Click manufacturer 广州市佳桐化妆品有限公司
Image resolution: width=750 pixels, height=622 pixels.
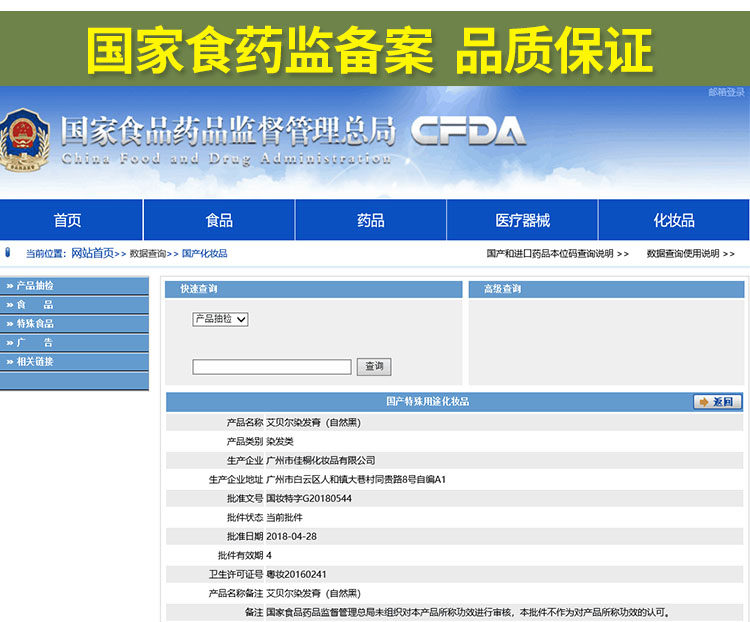320,460
